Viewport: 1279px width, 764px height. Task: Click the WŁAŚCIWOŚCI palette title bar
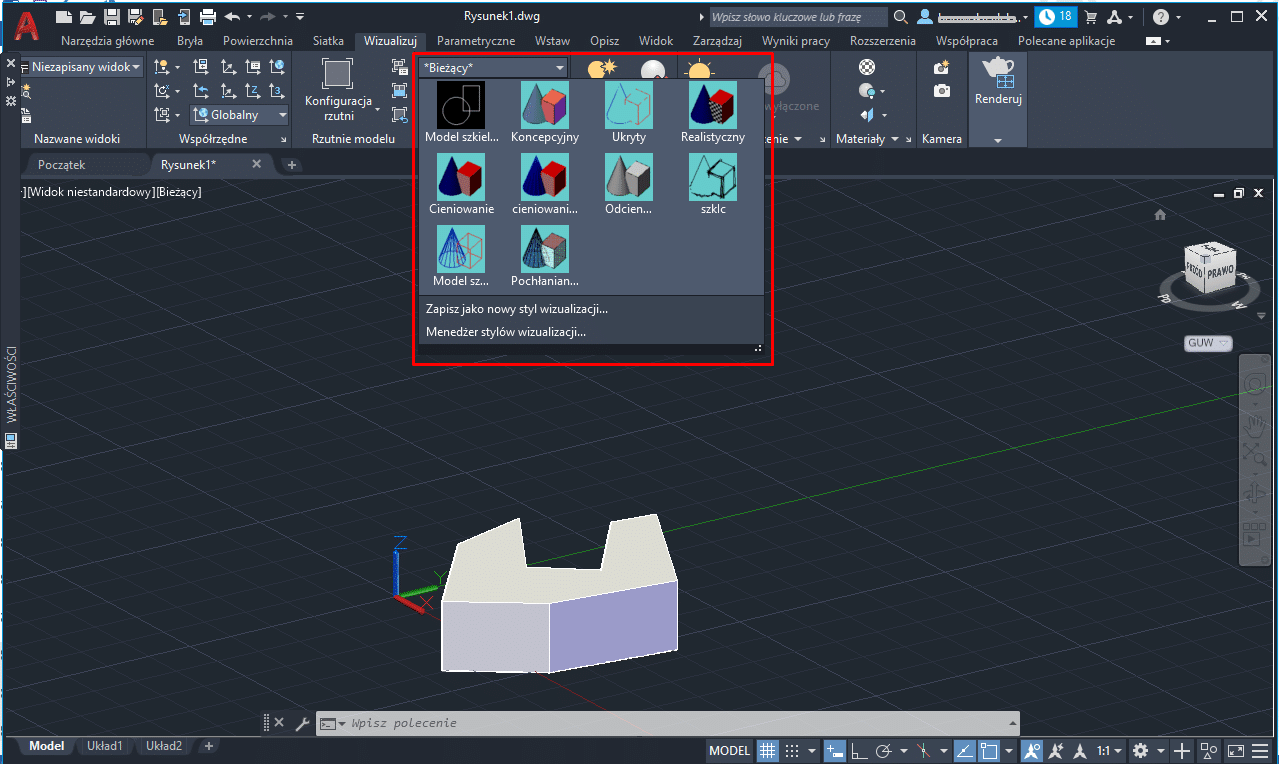click(12, 384)
